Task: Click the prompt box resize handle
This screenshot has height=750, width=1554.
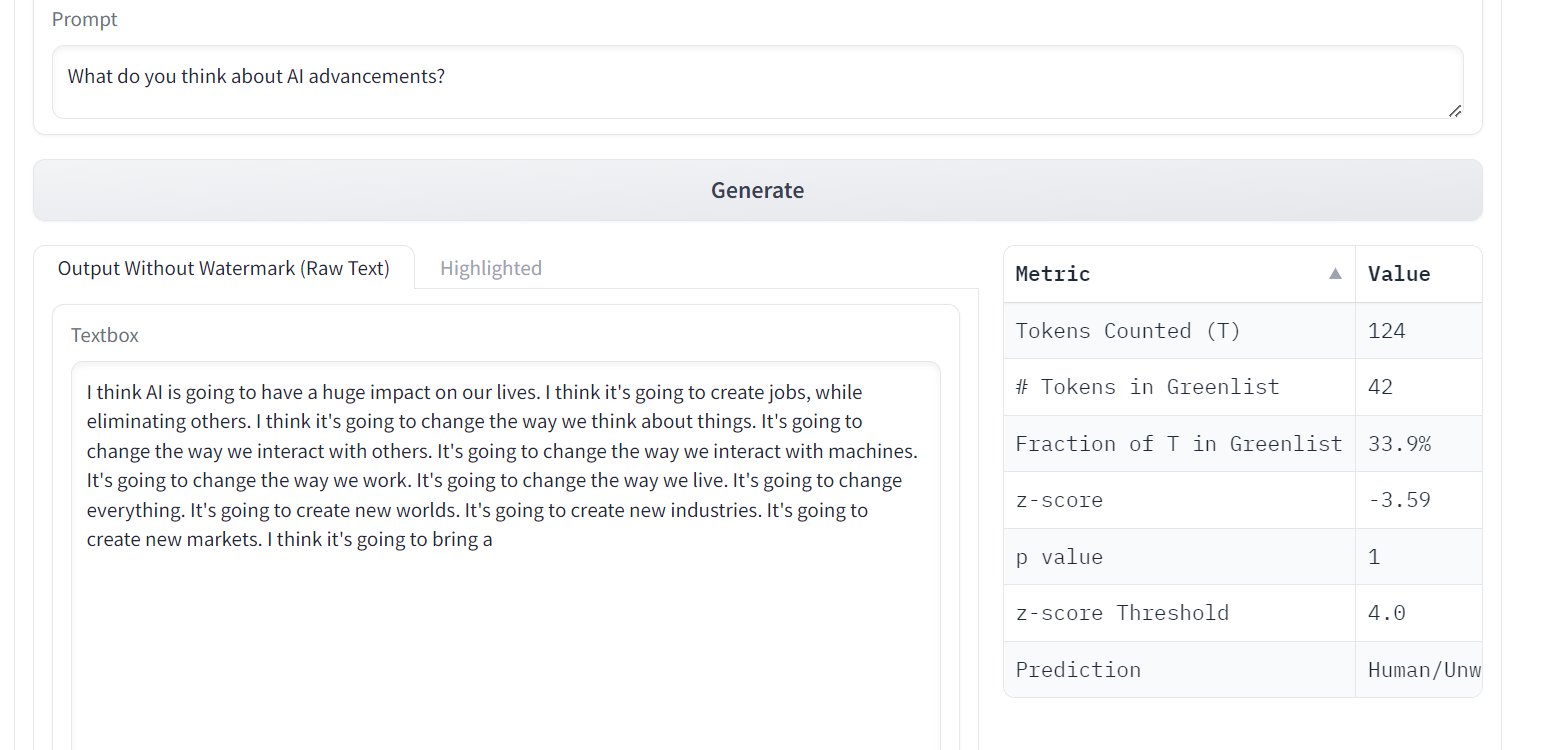Action: [1455, 110]
